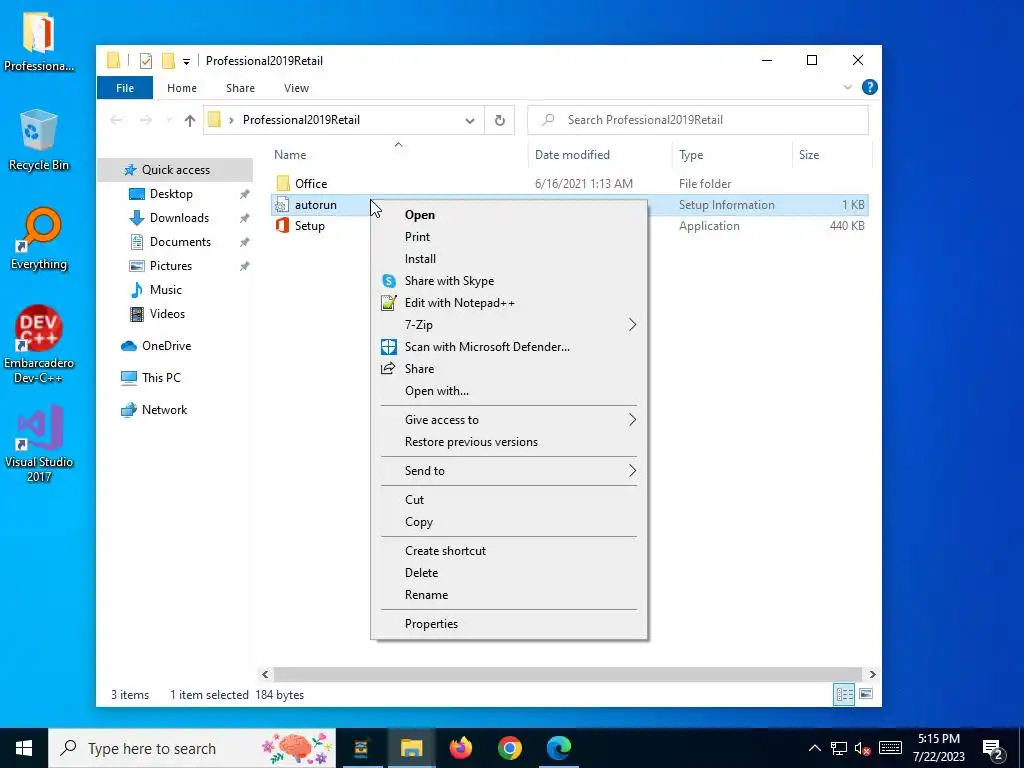Image resolution: width=1024 pixels, height=768 pixels.
Task: Click the New folder quick access toolbar icon
Action: [x=168, y=61]
